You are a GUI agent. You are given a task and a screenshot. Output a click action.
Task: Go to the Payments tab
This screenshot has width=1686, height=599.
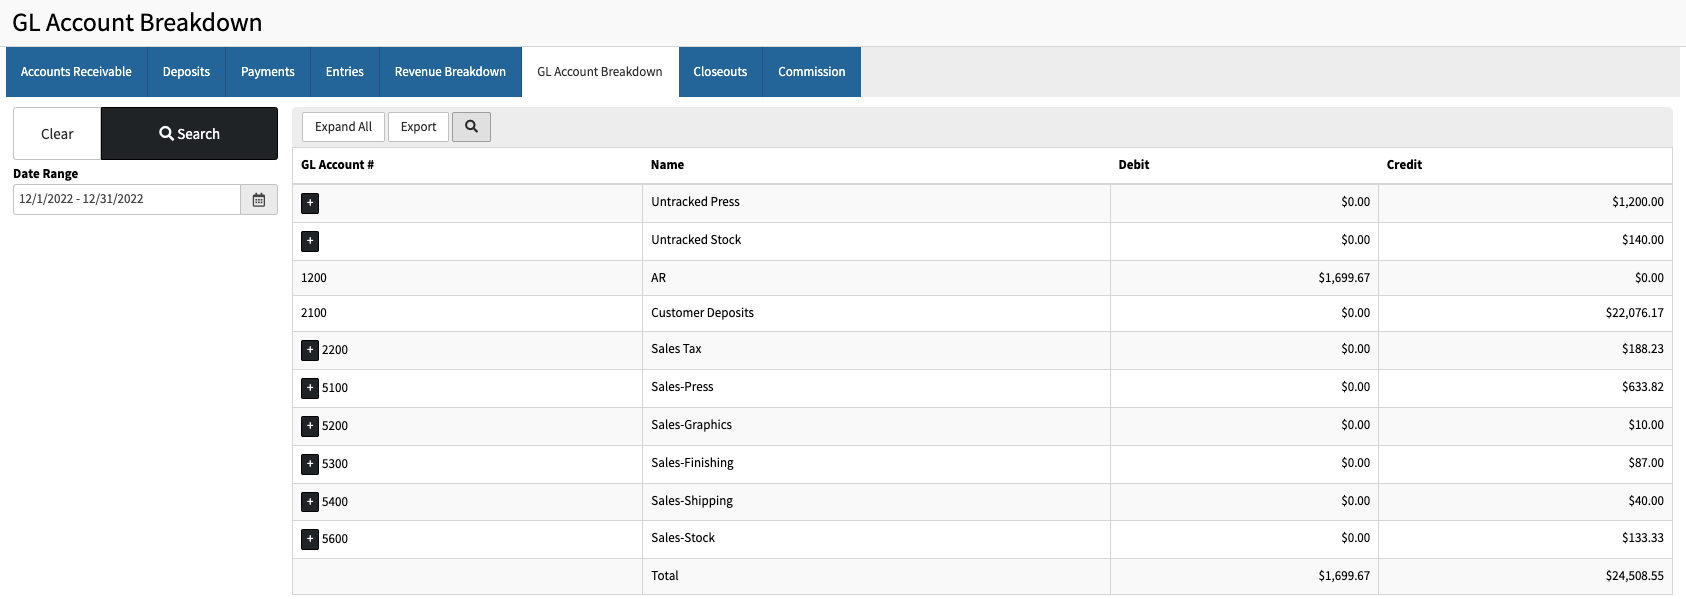pos(268,72)
